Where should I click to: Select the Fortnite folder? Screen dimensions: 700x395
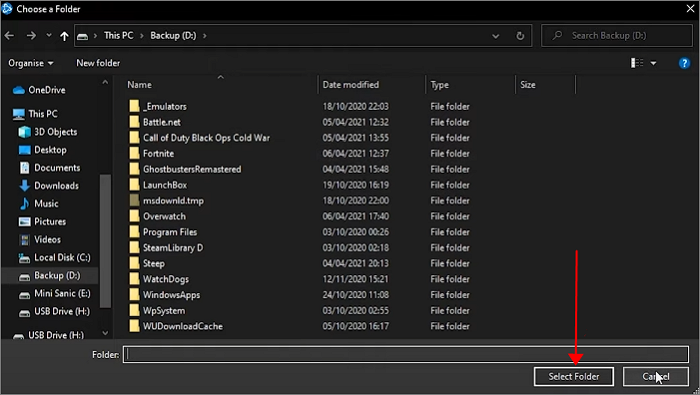158,154
